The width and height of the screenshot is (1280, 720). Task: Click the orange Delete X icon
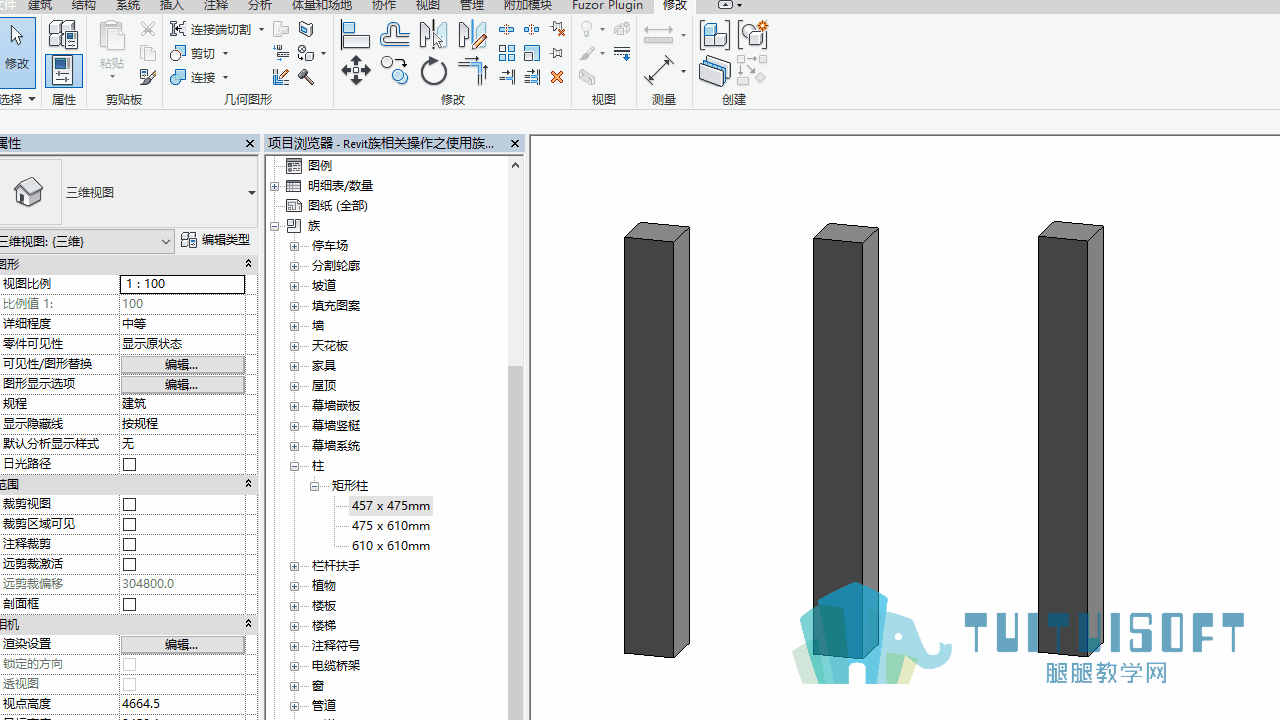pos(557,76)
